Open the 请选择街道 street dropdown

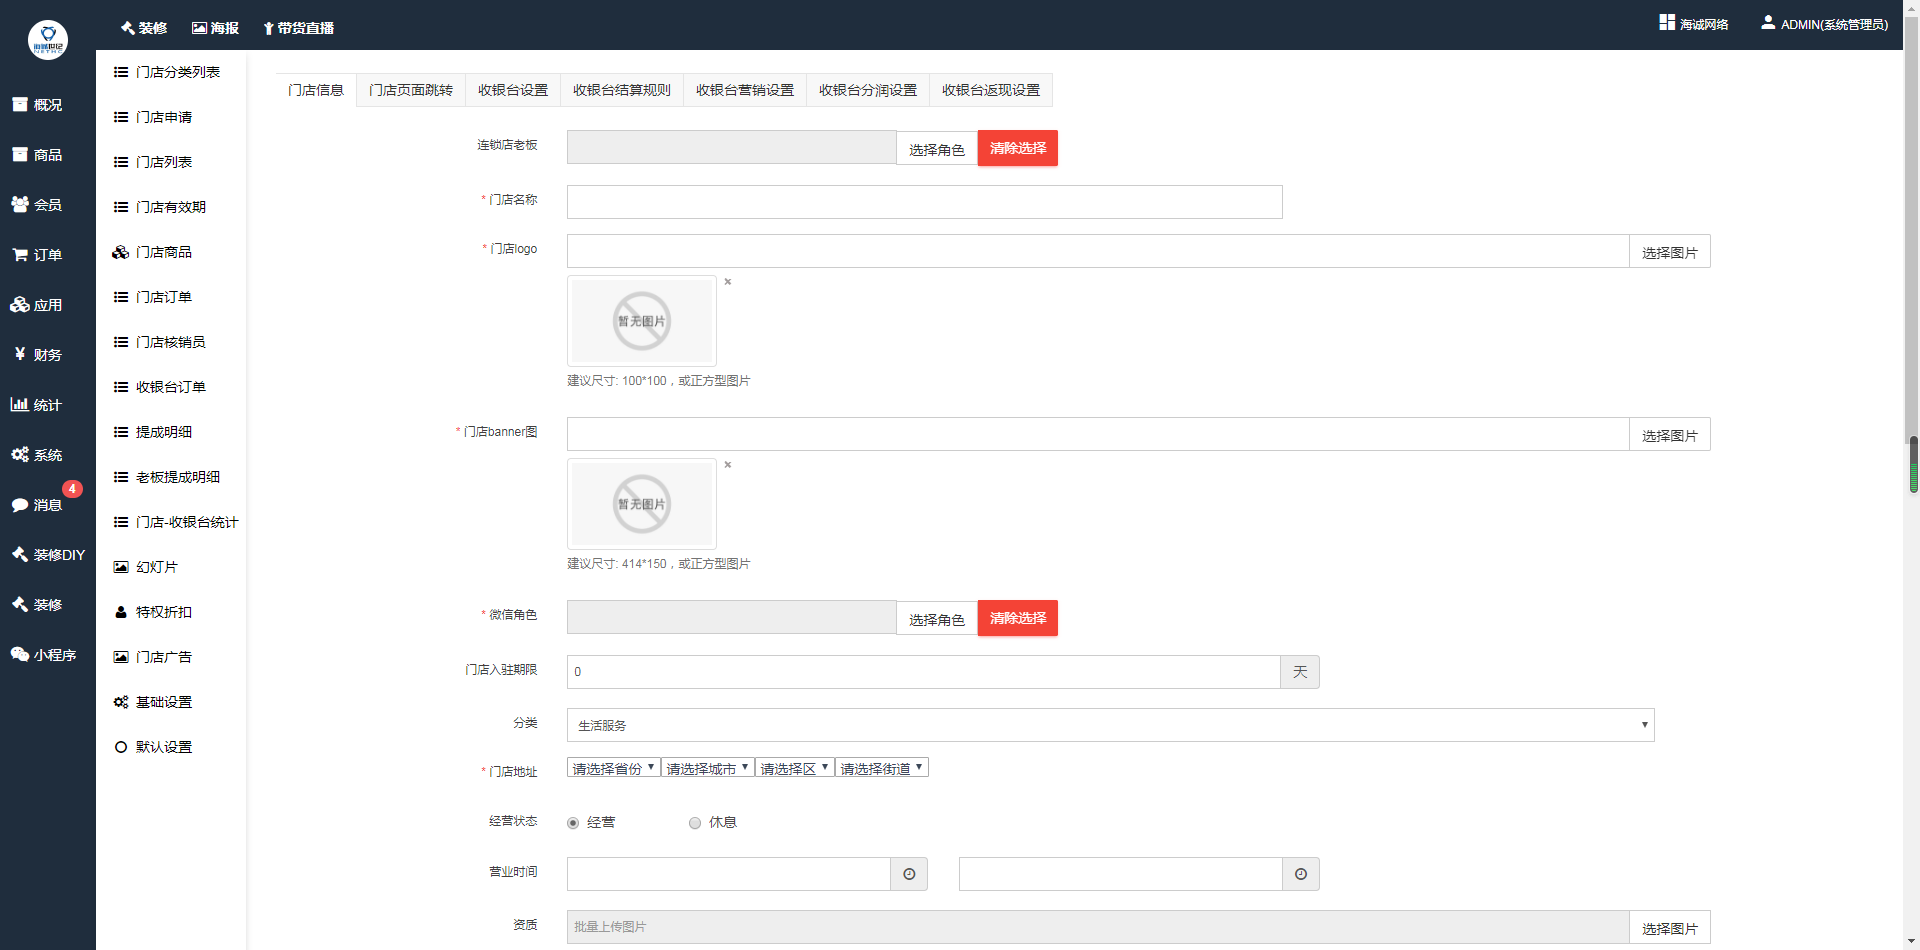pos(882,768)
